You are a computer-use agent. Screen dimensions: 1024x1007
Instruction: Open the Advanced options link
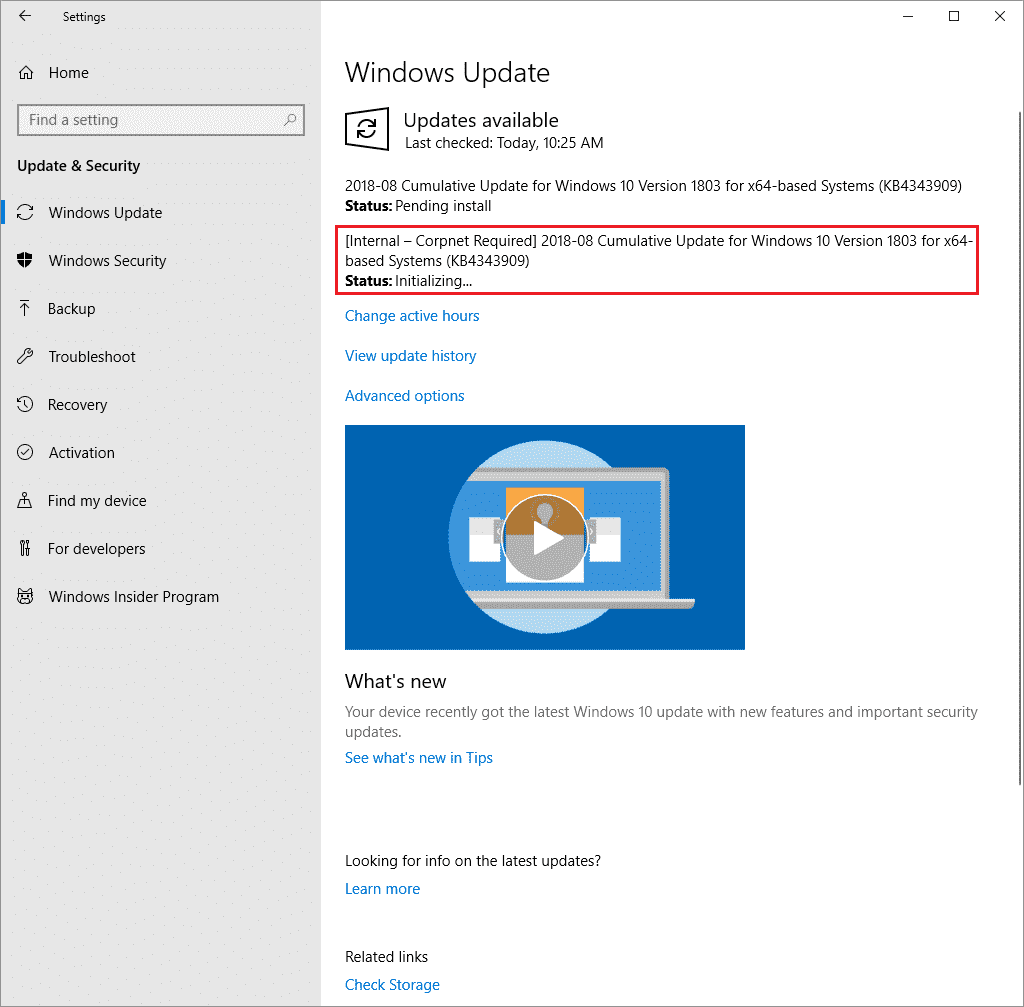[404, 396]
